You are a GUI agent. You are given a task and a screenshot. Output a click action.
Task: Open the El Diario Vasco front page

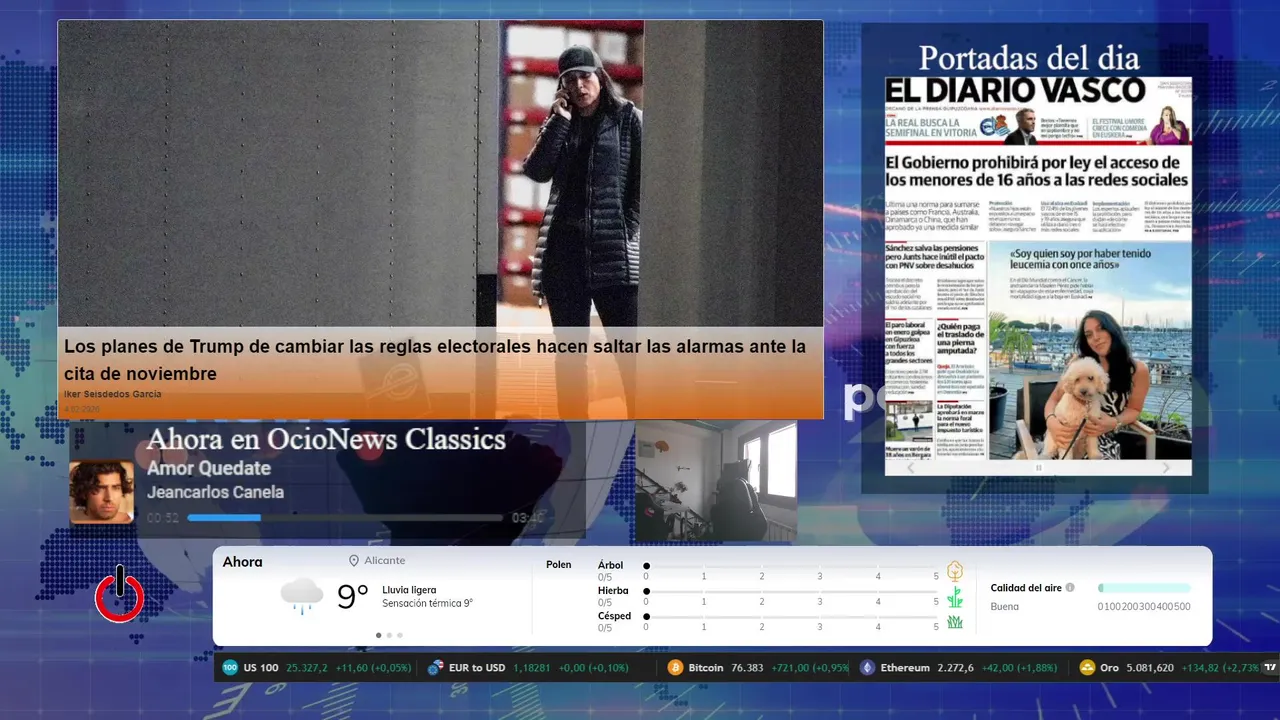(x=1038, y=267)
